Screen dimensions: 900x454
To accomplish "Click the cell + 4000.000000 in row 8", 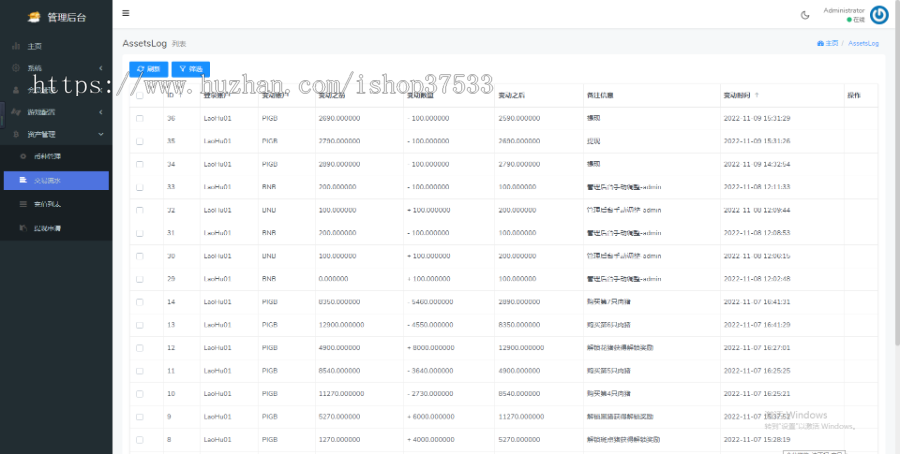I will pyautogui.click(x=430, y=440).
